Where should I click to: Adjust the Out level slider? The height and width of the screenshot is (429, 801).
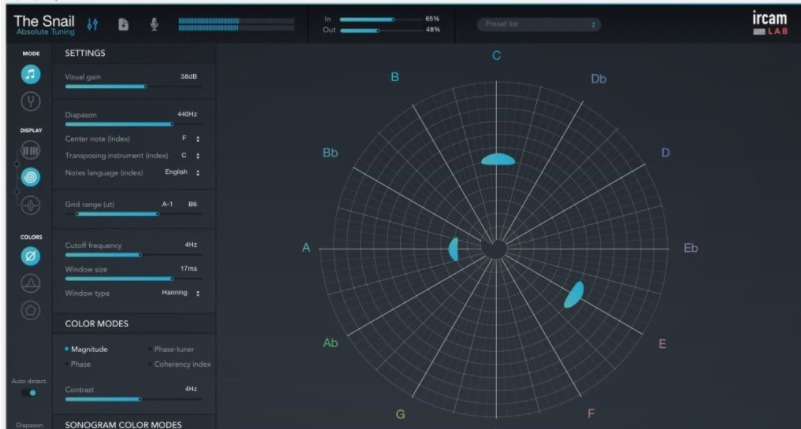381,30
